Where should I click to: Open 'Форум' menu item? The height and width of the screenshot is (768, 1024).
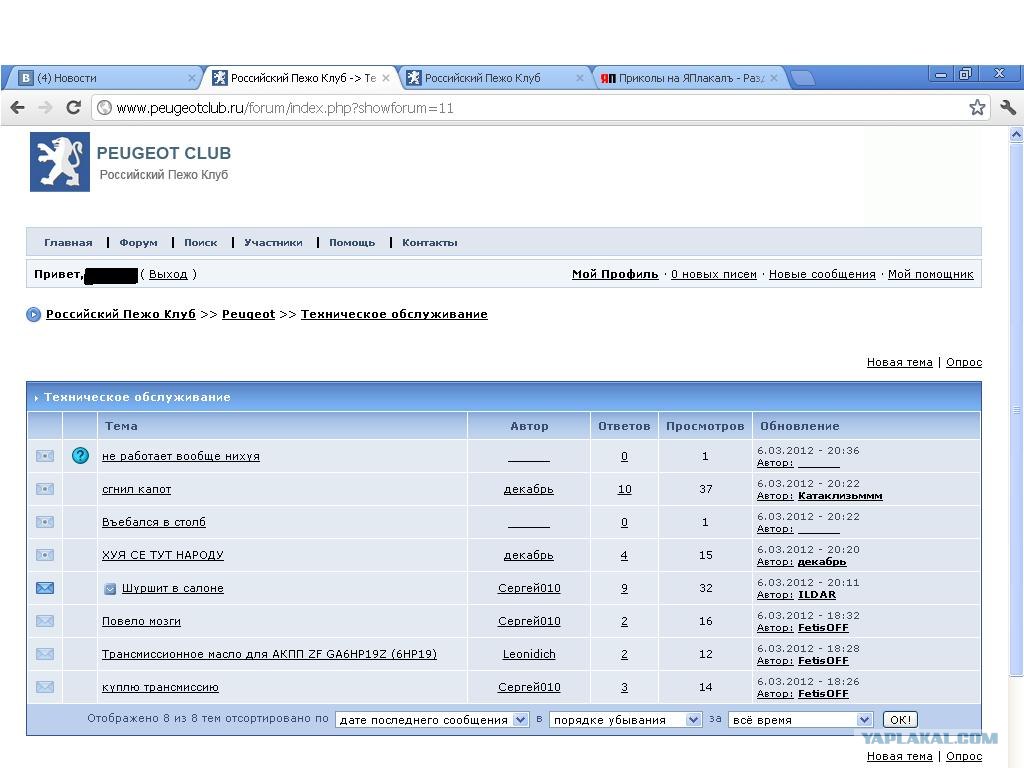pyautogui.click(x=138, y=243)
